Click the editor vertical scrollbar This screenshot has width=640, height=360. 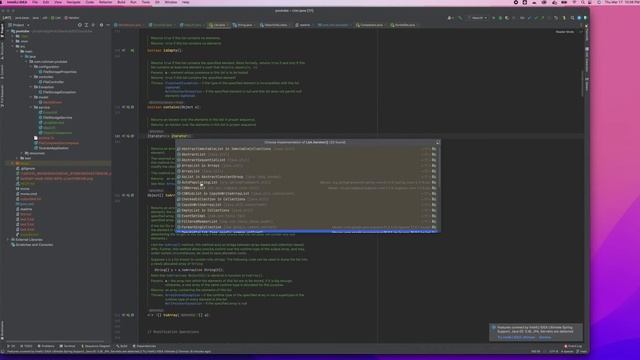[582, 85]
